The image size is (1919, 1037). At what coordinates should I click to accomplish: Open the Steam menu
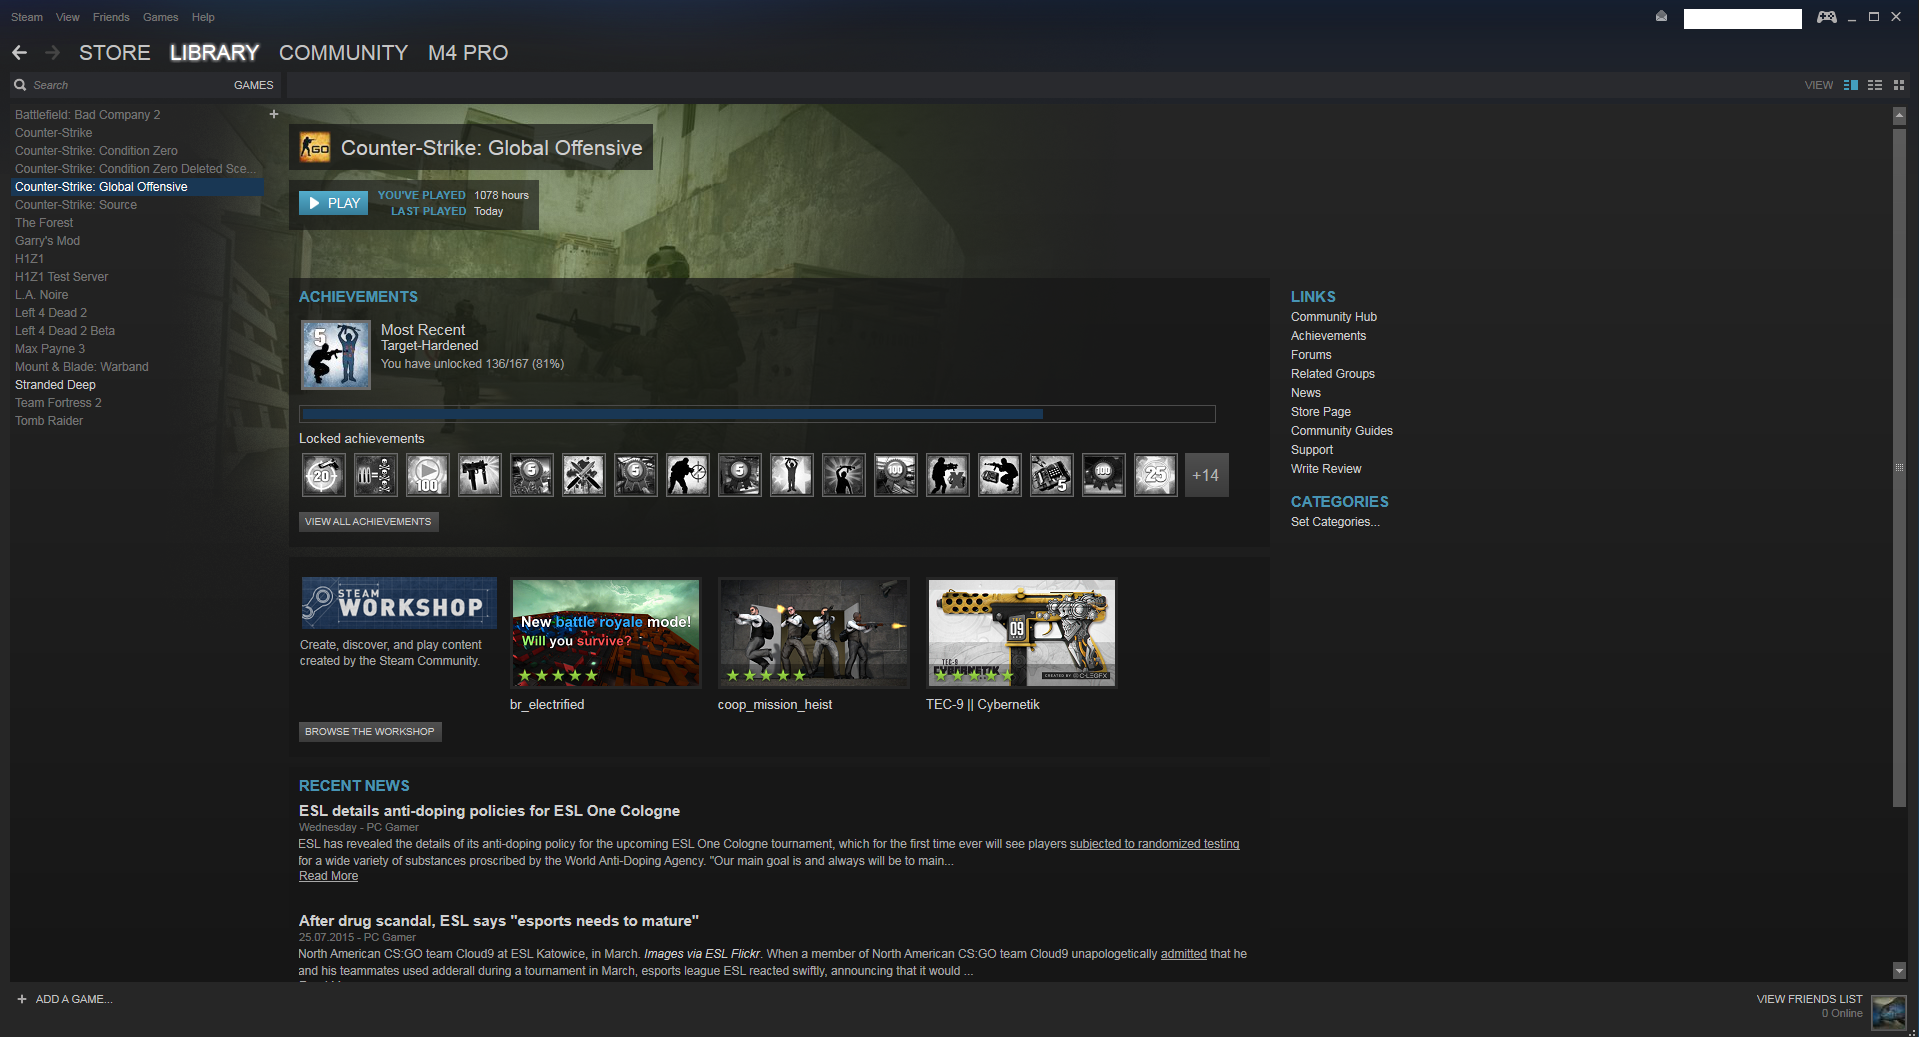tap(27, 17)
